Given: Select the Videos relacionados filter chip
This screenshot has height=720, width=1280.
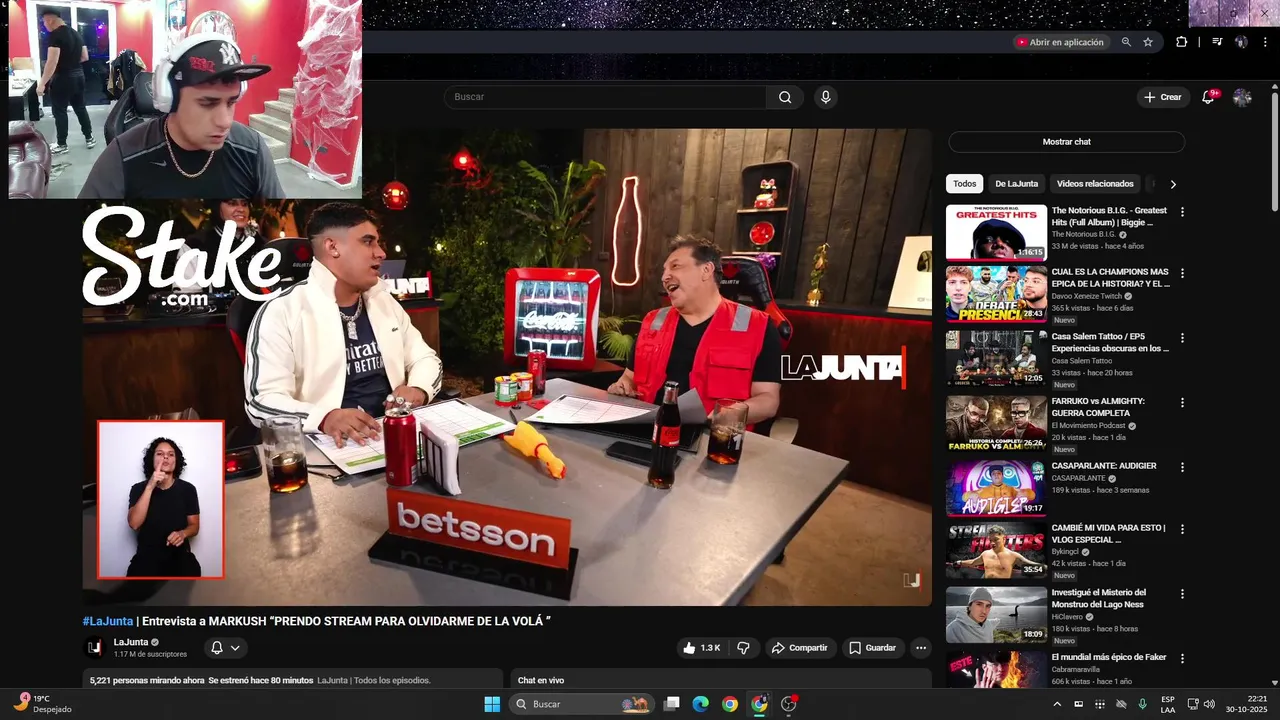Looking at the screenshot, I should (x=1095, y=184).
